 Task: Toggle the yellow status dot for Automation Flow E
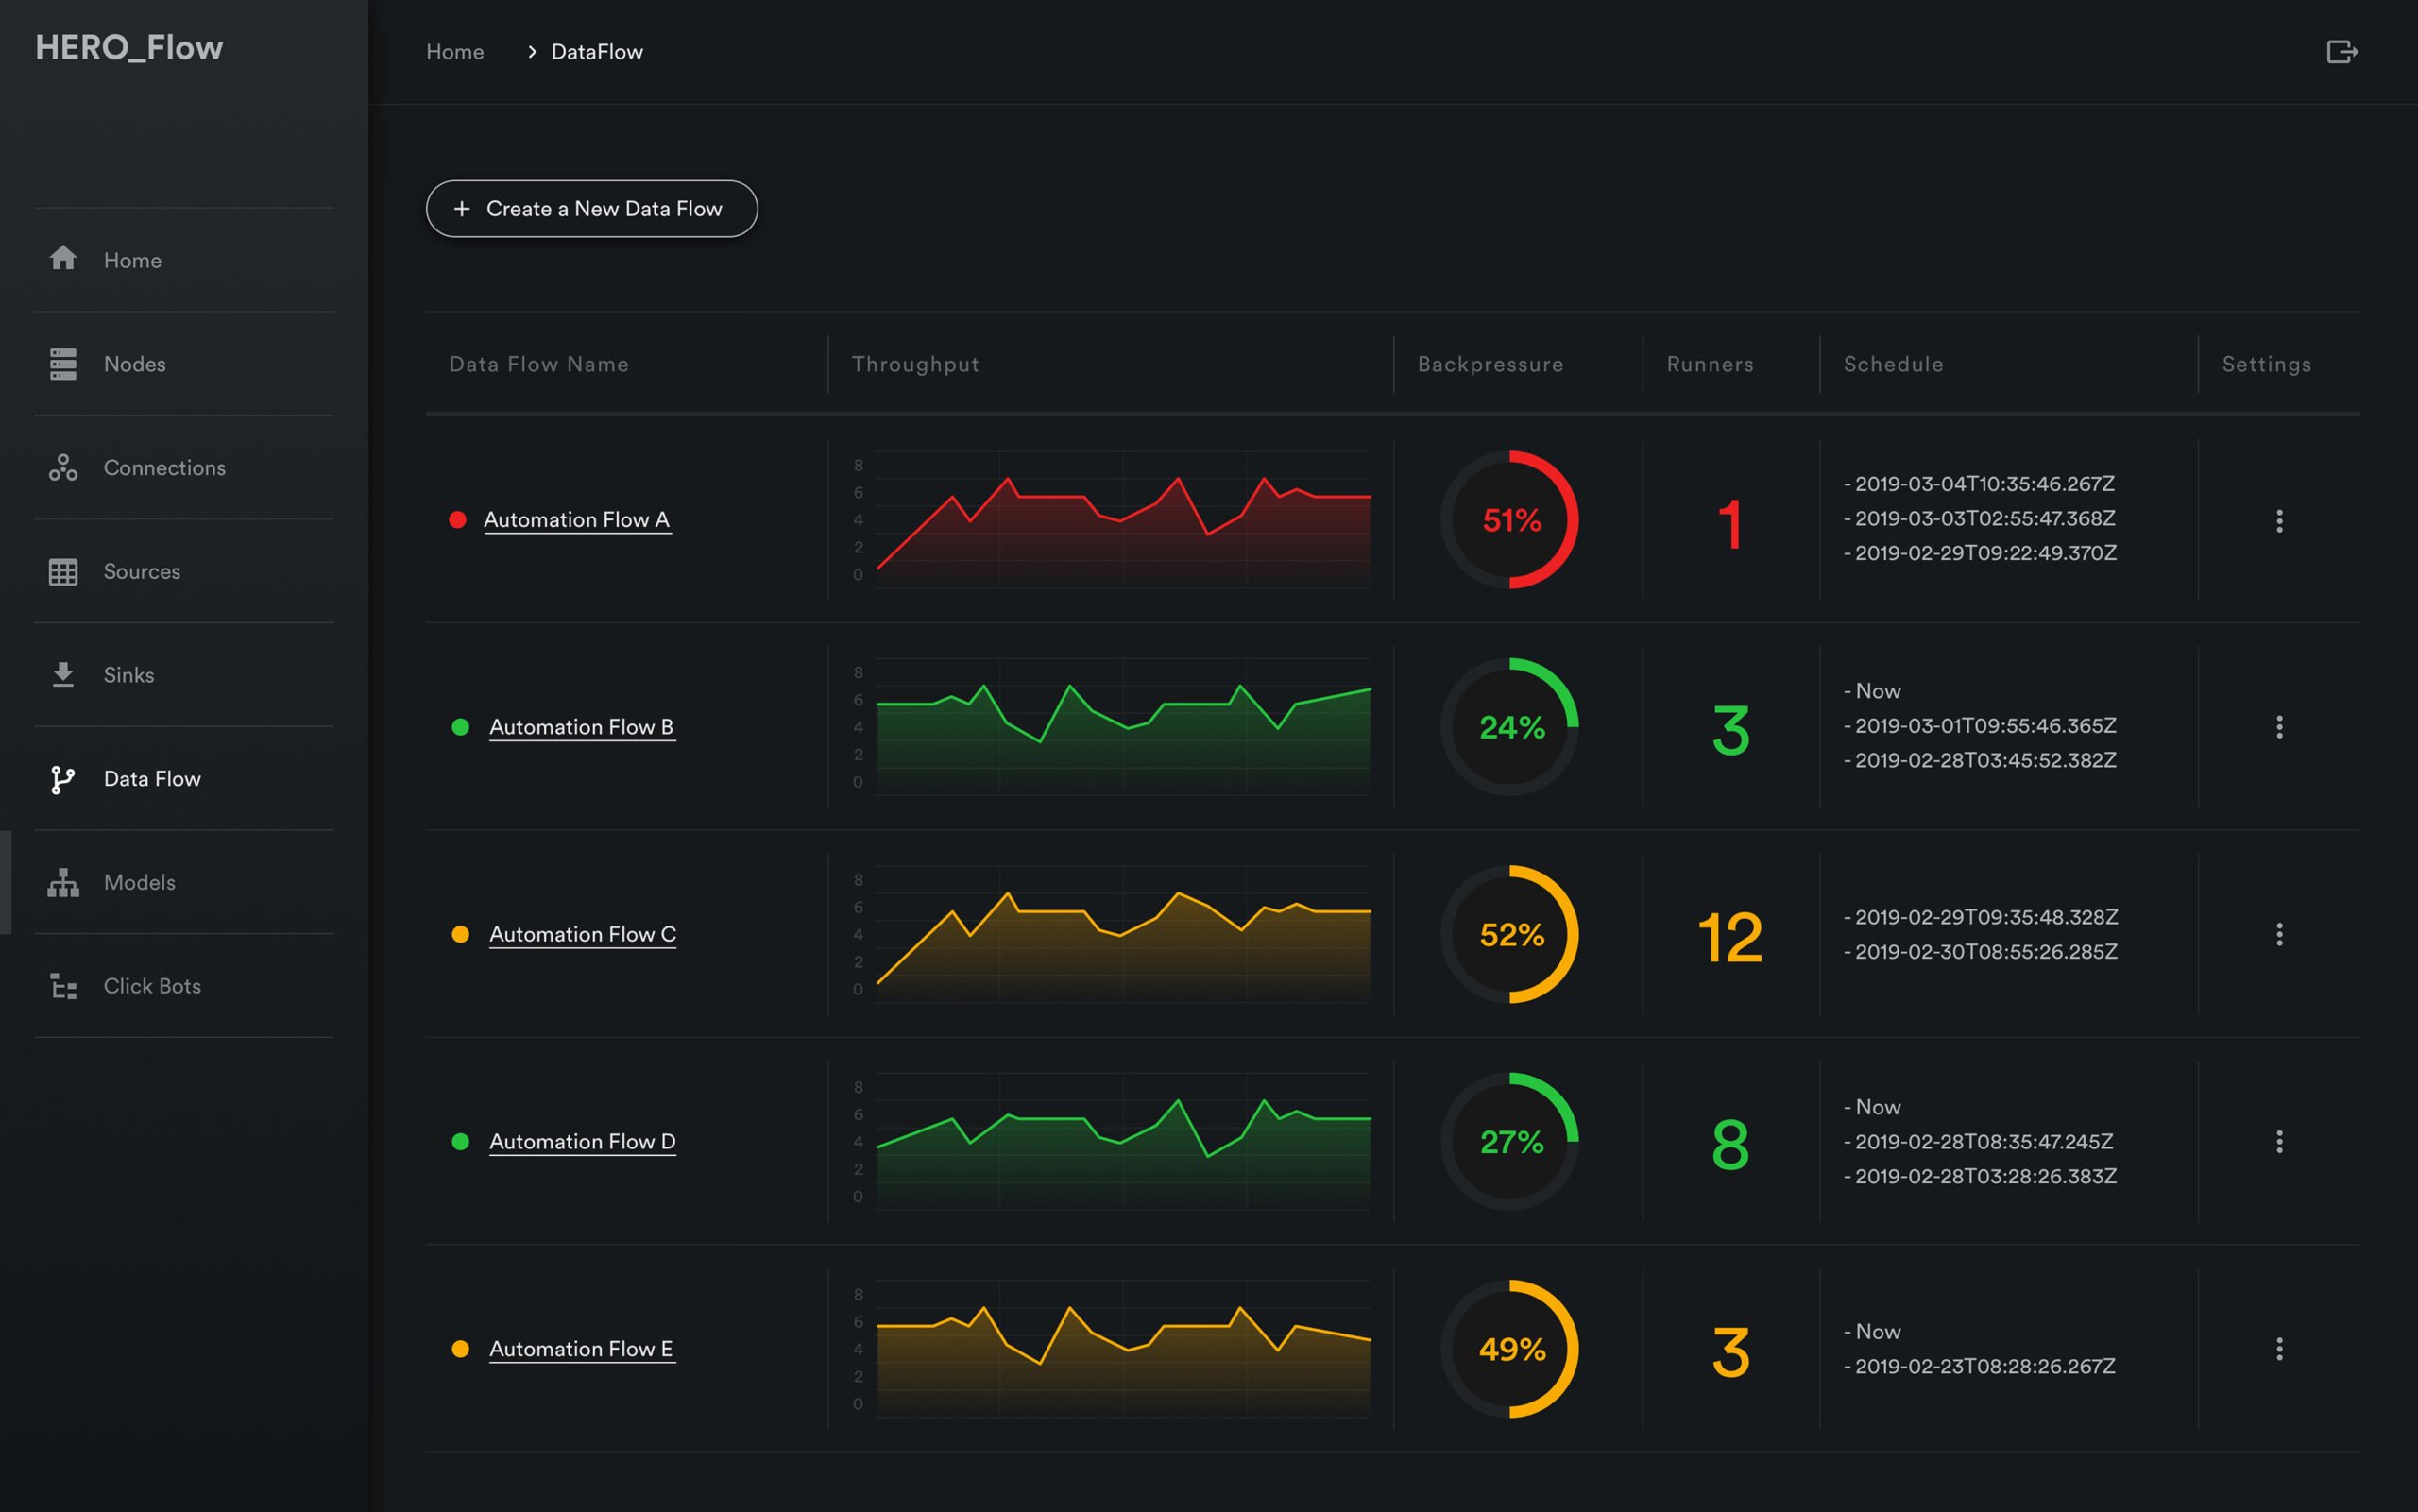click(x=461, y=1348)
